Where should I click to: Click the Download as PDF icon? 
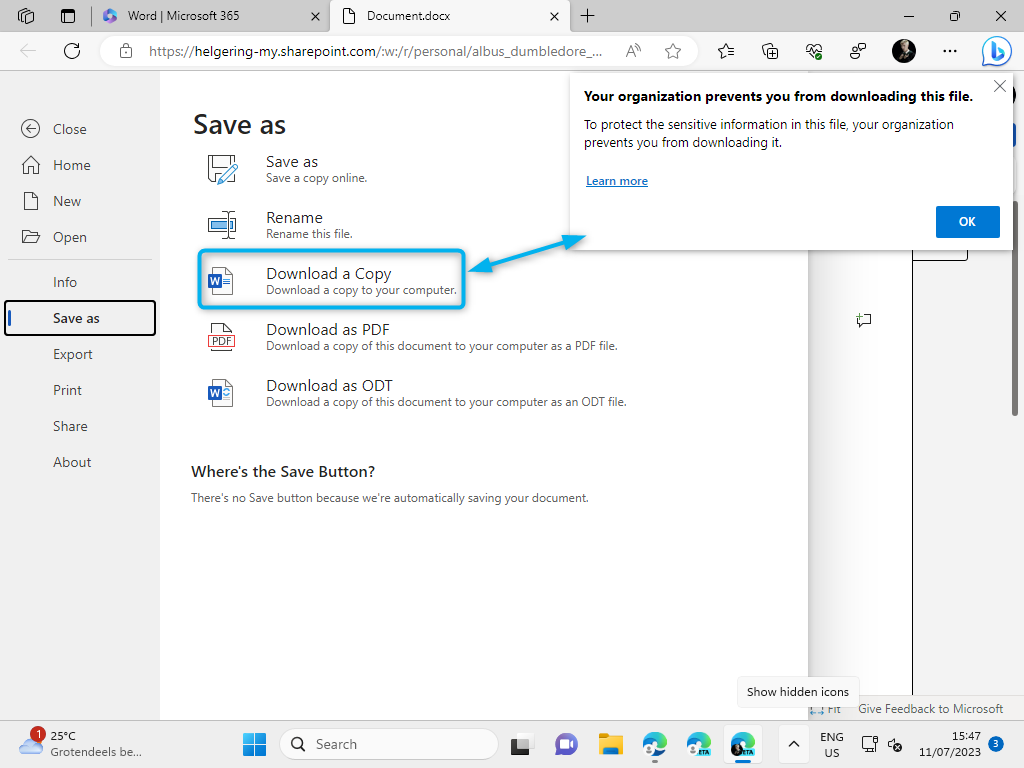pos(221,337)
